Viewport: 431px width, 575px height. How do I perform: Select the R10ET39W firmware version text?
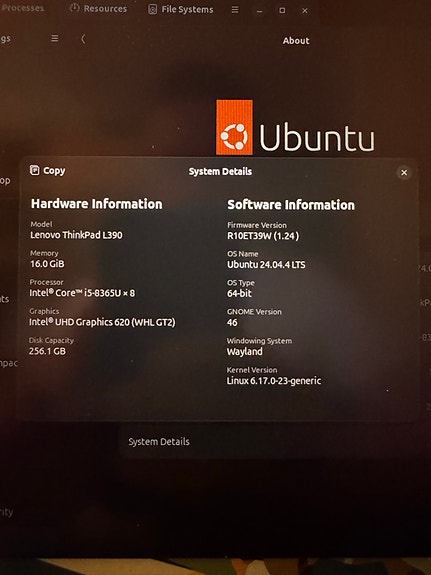[263, 236]
